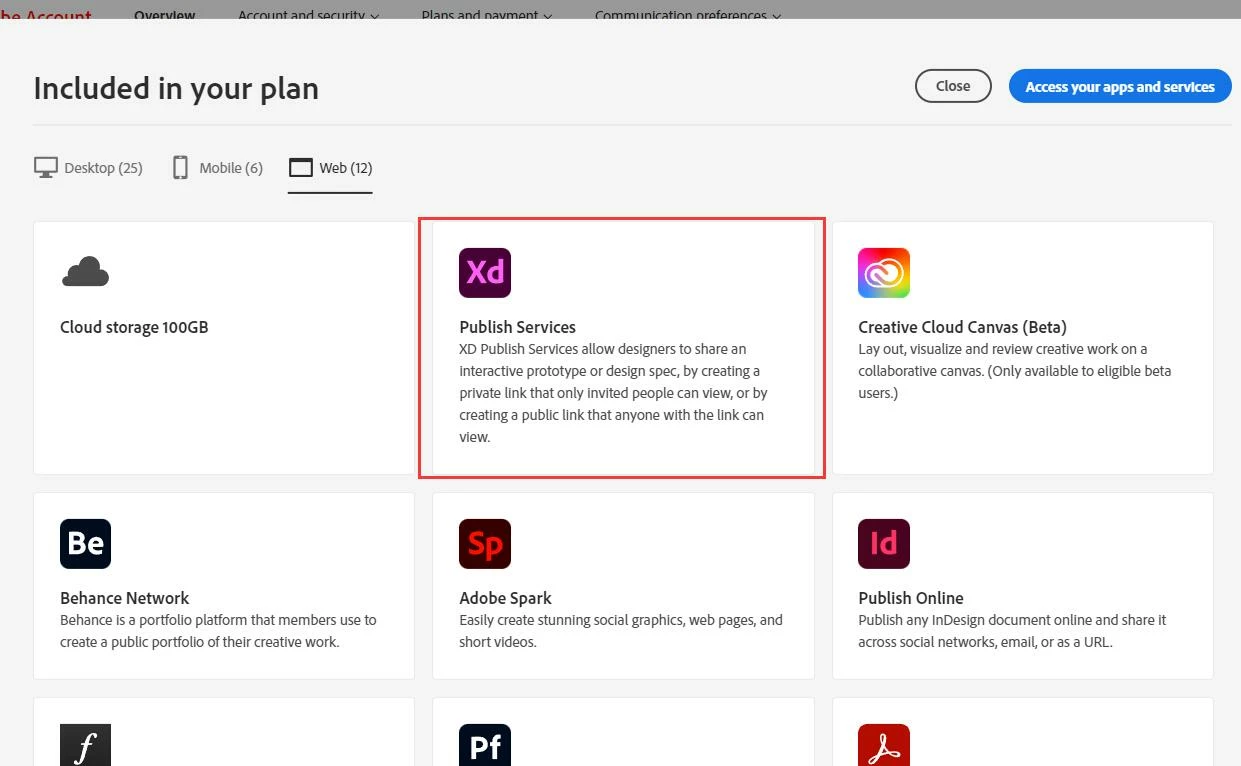Click the Behance Be icon
This screenshot has height=766, width=1241.
(x=85, y=543)
